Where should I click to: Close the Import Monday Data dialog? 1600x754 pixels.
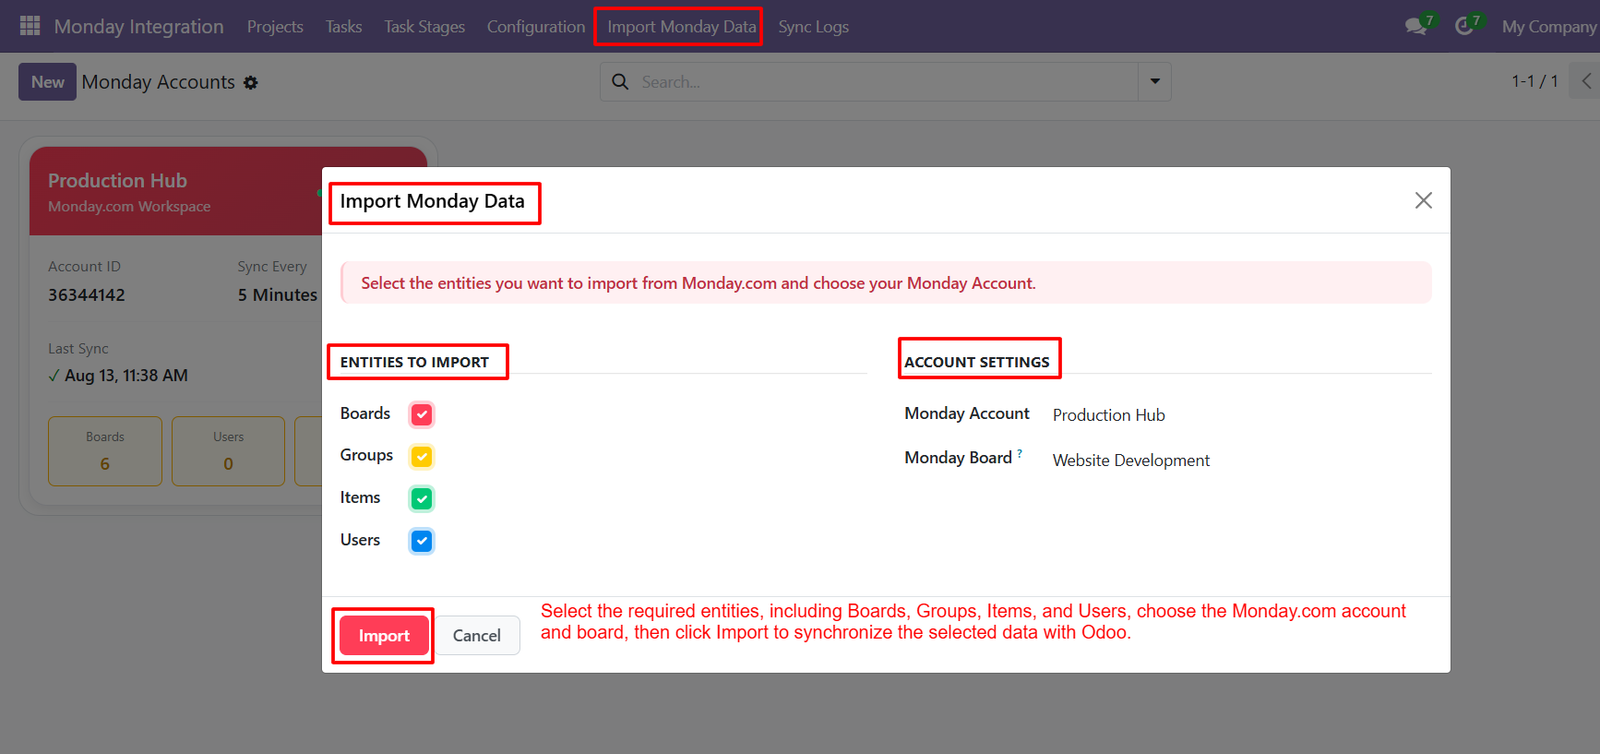click(1423, 200)
